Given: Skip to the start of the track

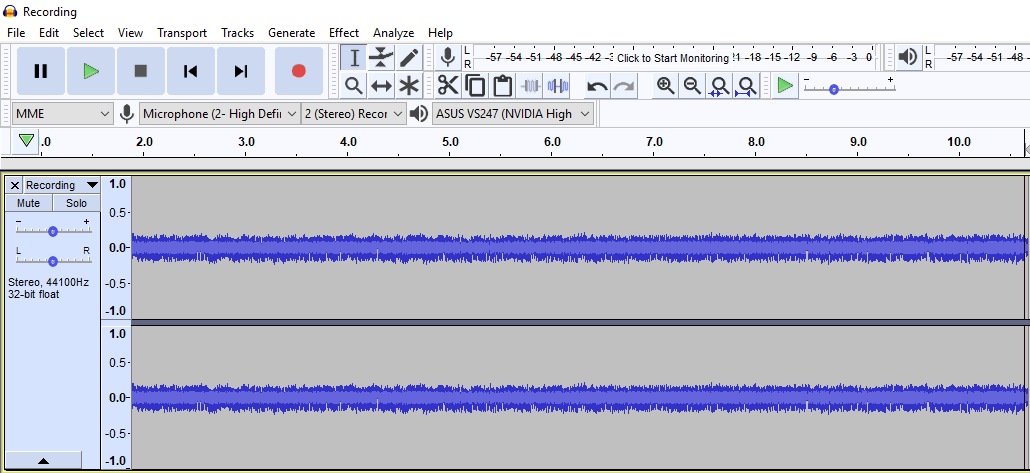Looking at the screenshot, I should click(190, 71).
